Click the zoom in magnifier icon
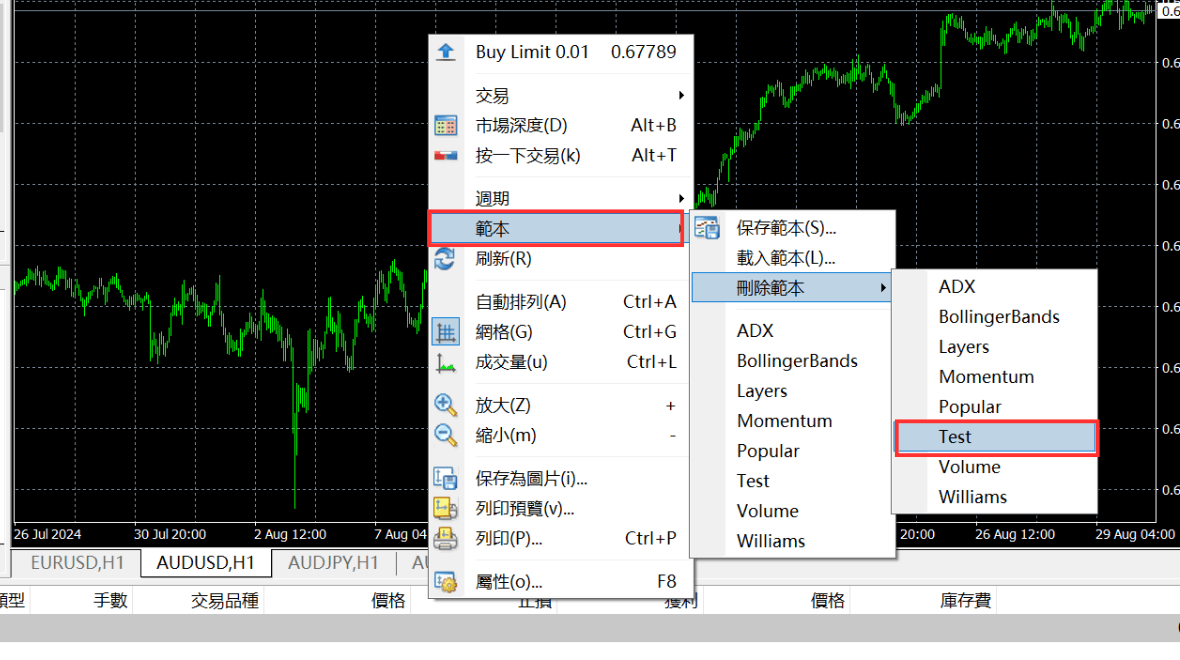The width and height of the screenshot is (1180, 660). point(446,405)
